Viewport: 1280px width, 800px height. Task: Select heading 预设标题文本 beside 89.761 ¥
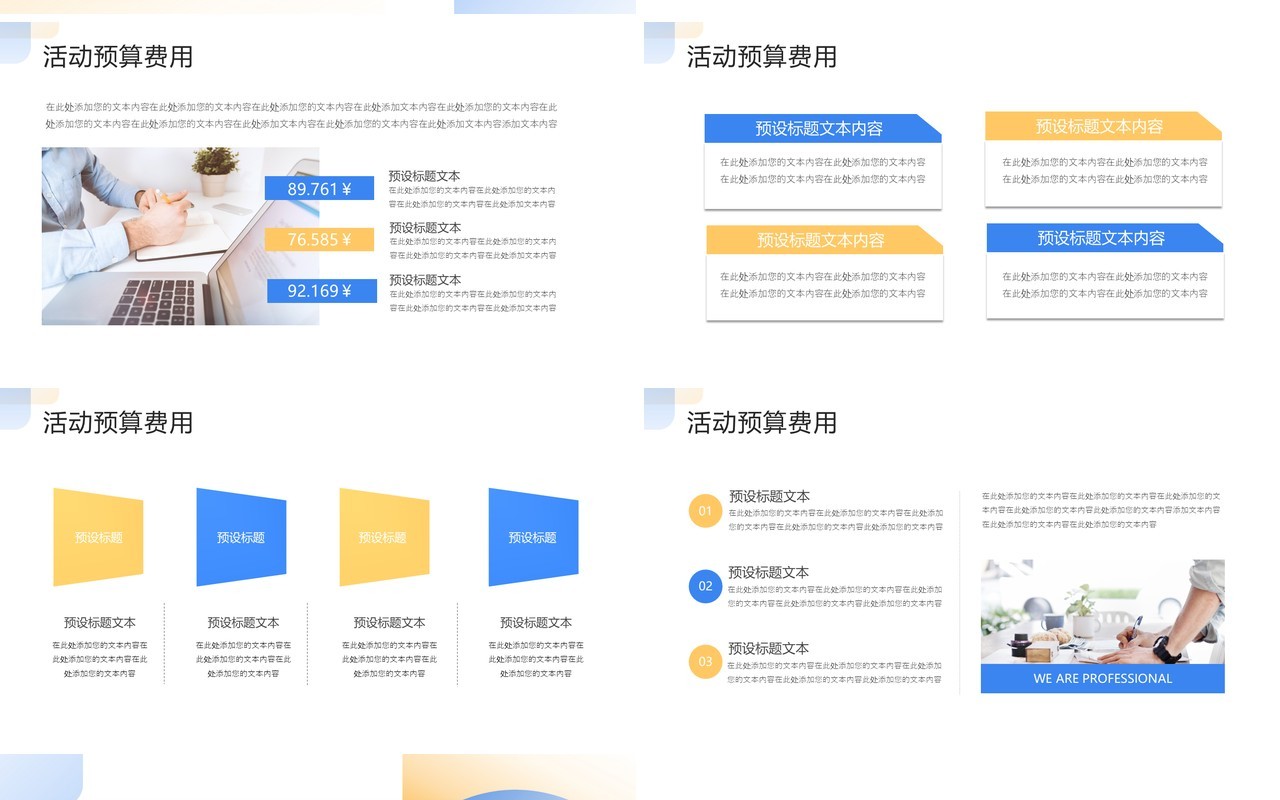click(x=425, y=175)
